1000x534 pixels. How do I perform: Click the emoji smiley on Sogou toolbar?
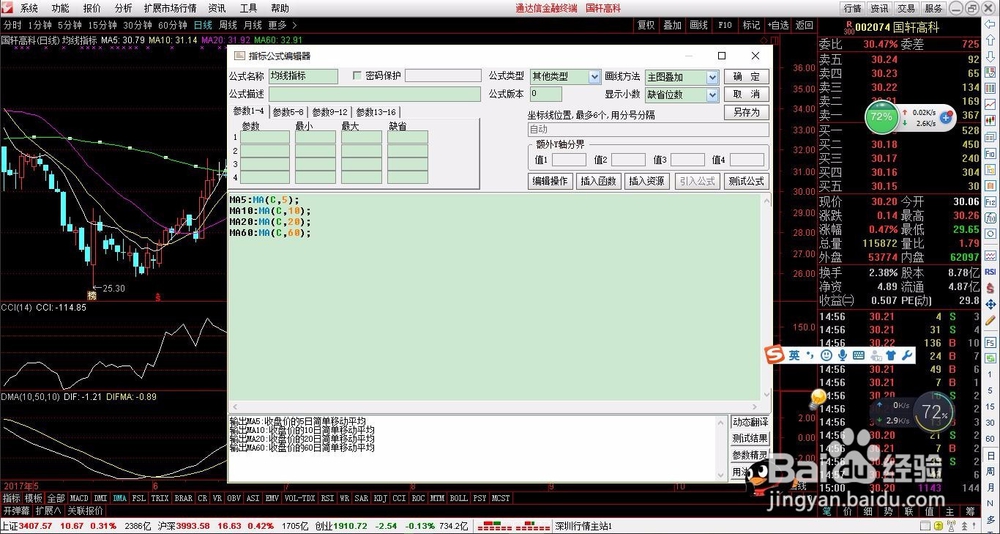pos(827,355)
